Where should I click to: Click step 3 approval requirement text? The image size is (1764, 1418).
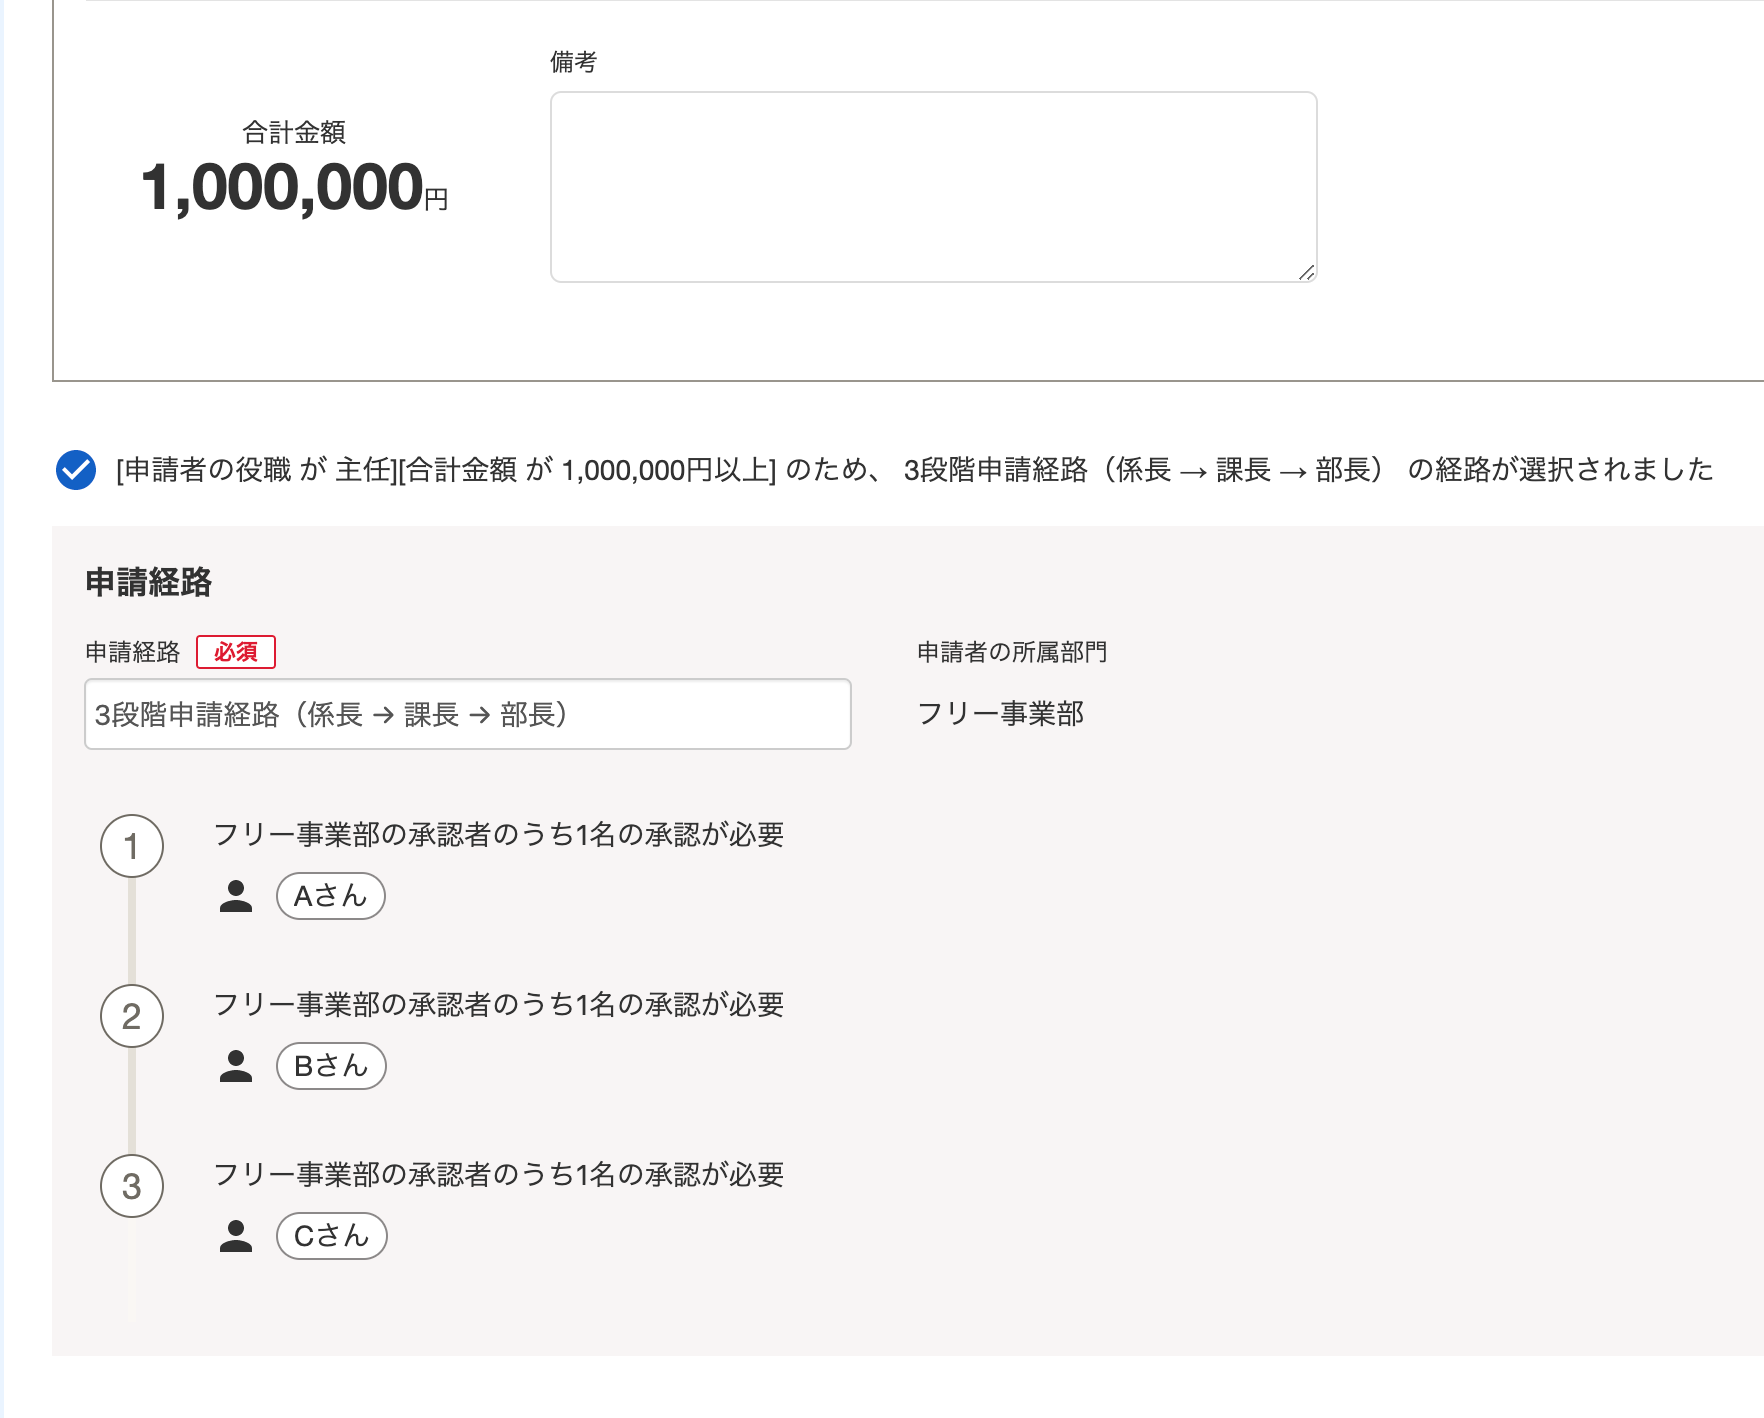(499, 1174)
